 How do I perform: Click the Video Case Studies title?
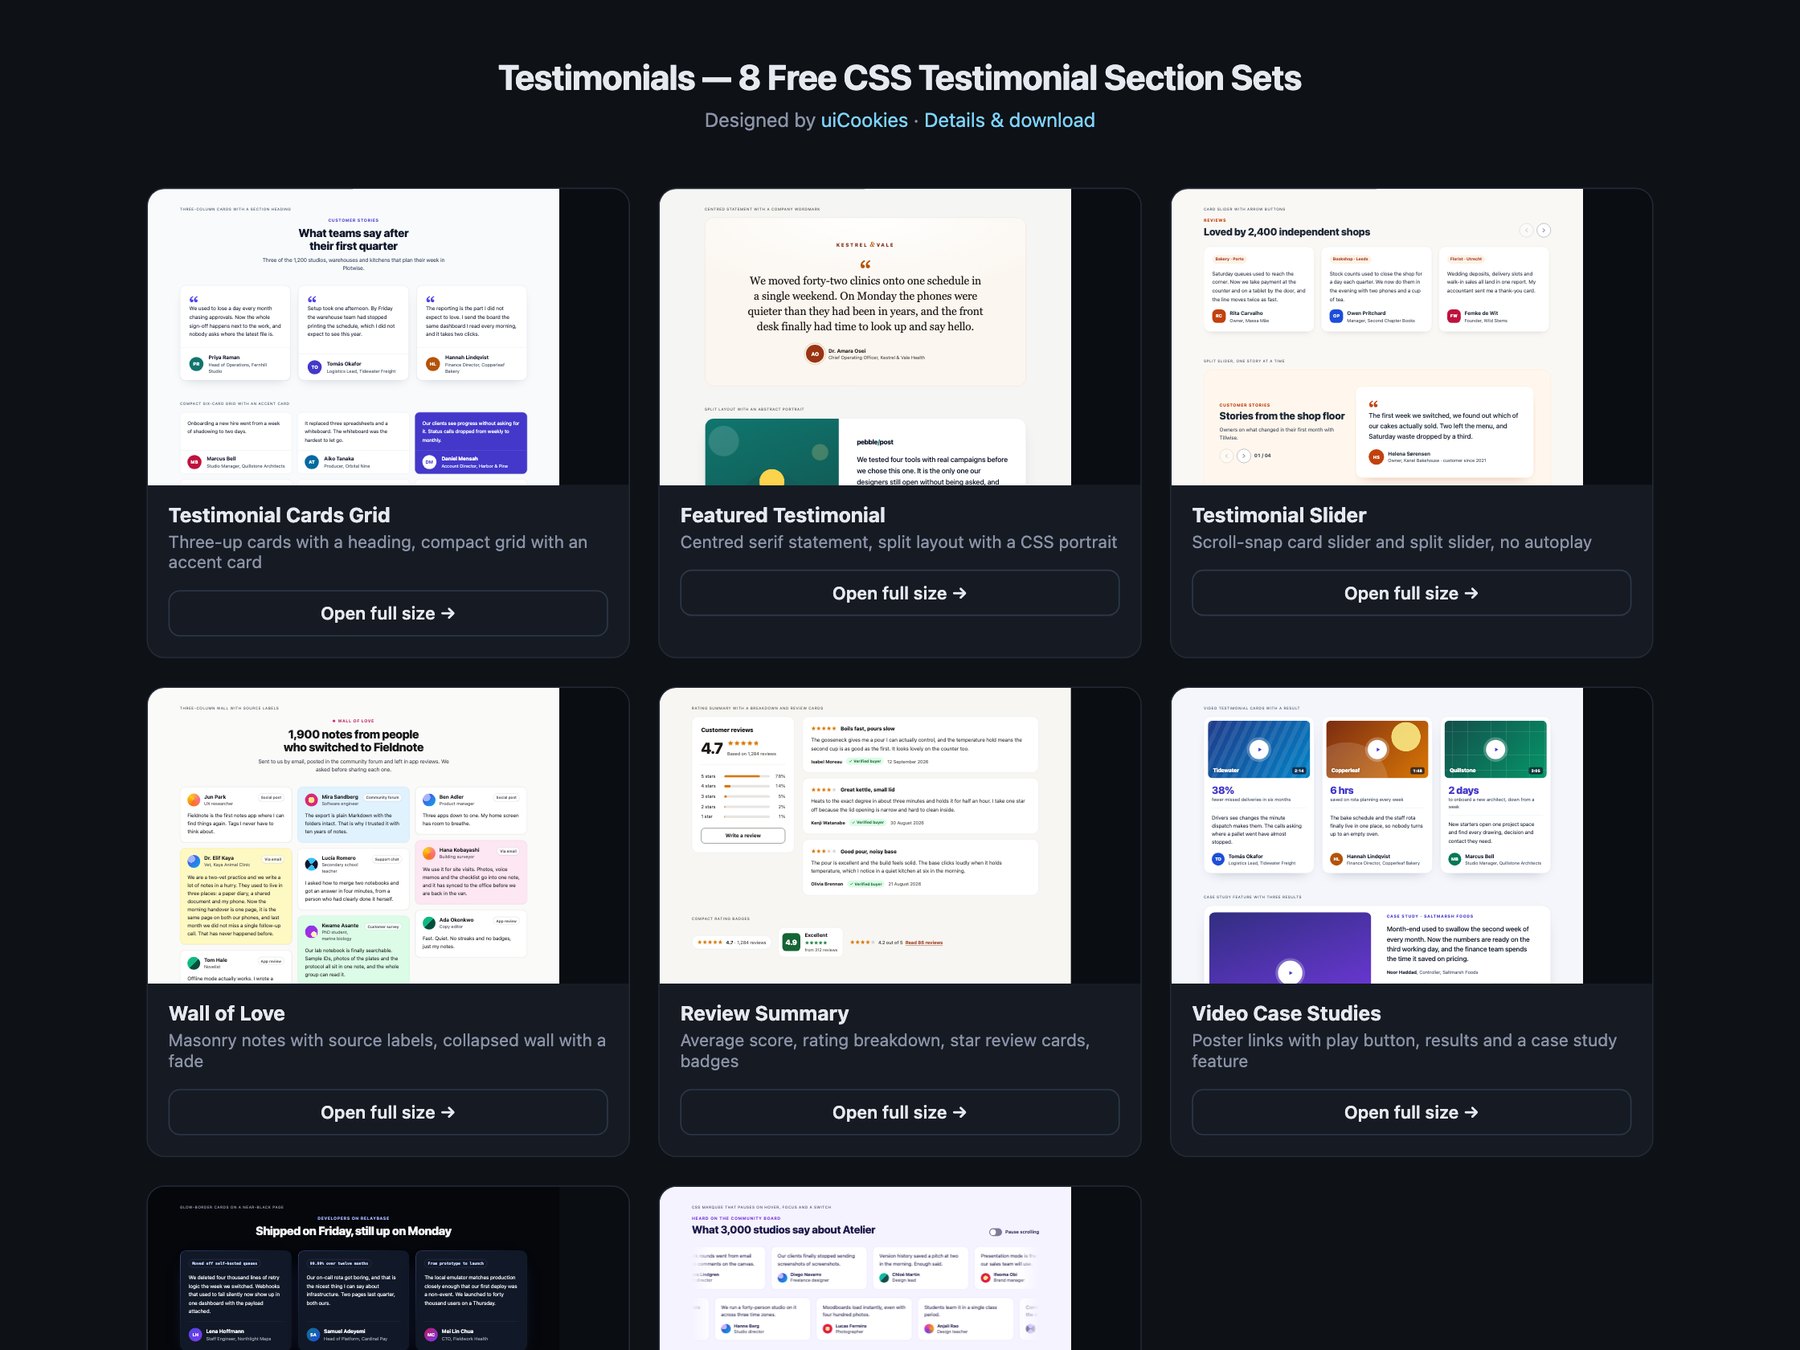coord(1286,1013)
